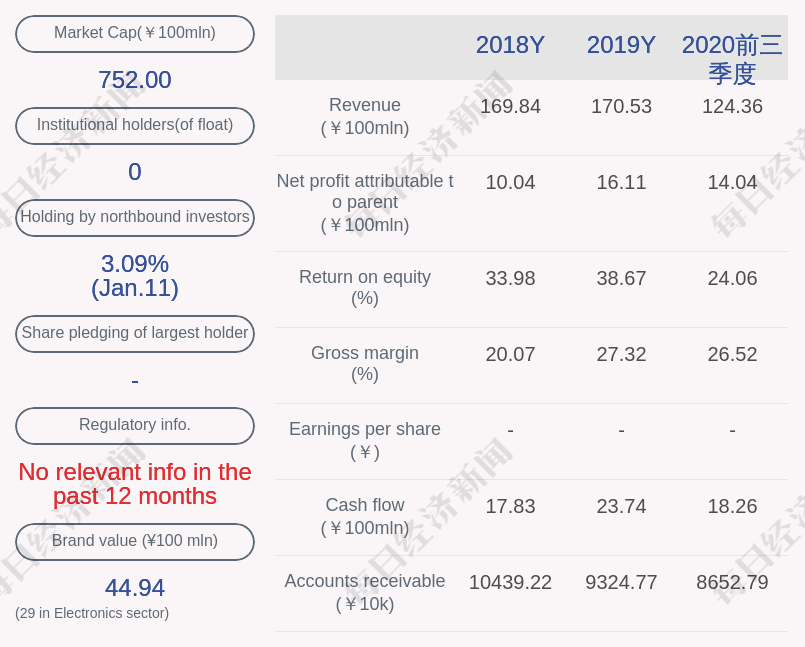Viewport: 805px width, 647px height.
Task: Click the Gross margin row label
Action: click(x=365, y=364)
